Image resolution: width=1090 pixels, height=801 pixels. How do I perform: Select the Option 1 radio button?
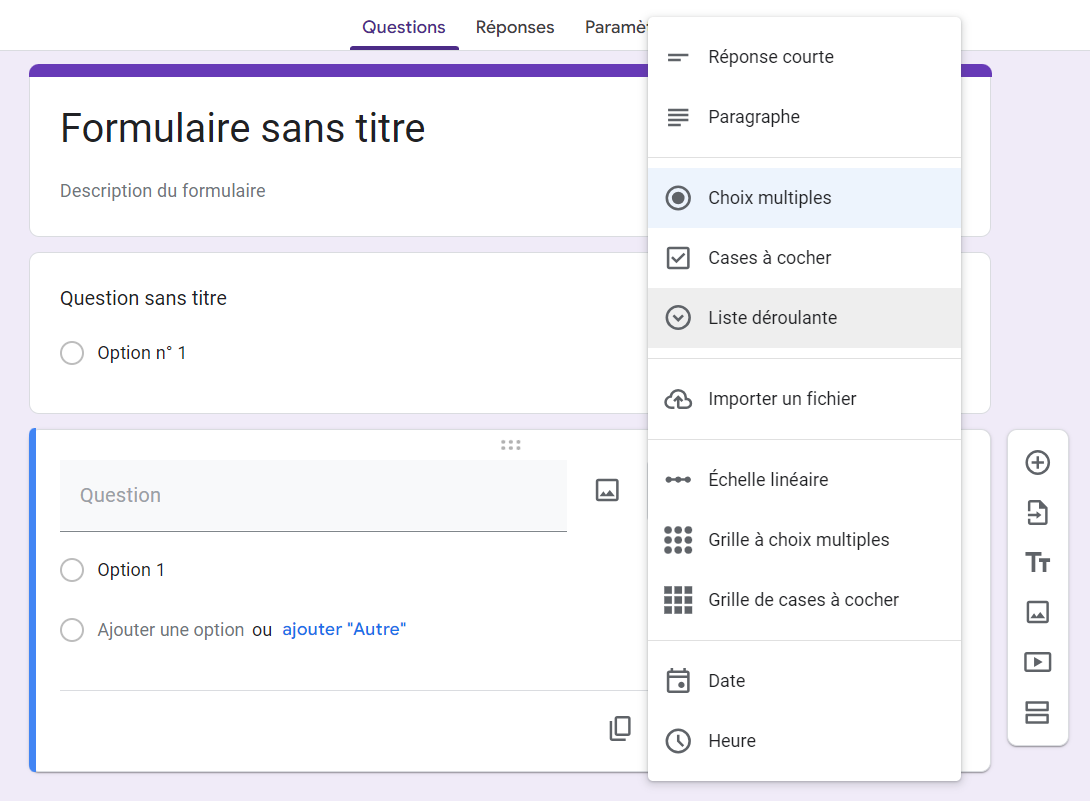(x=72, y=570)
